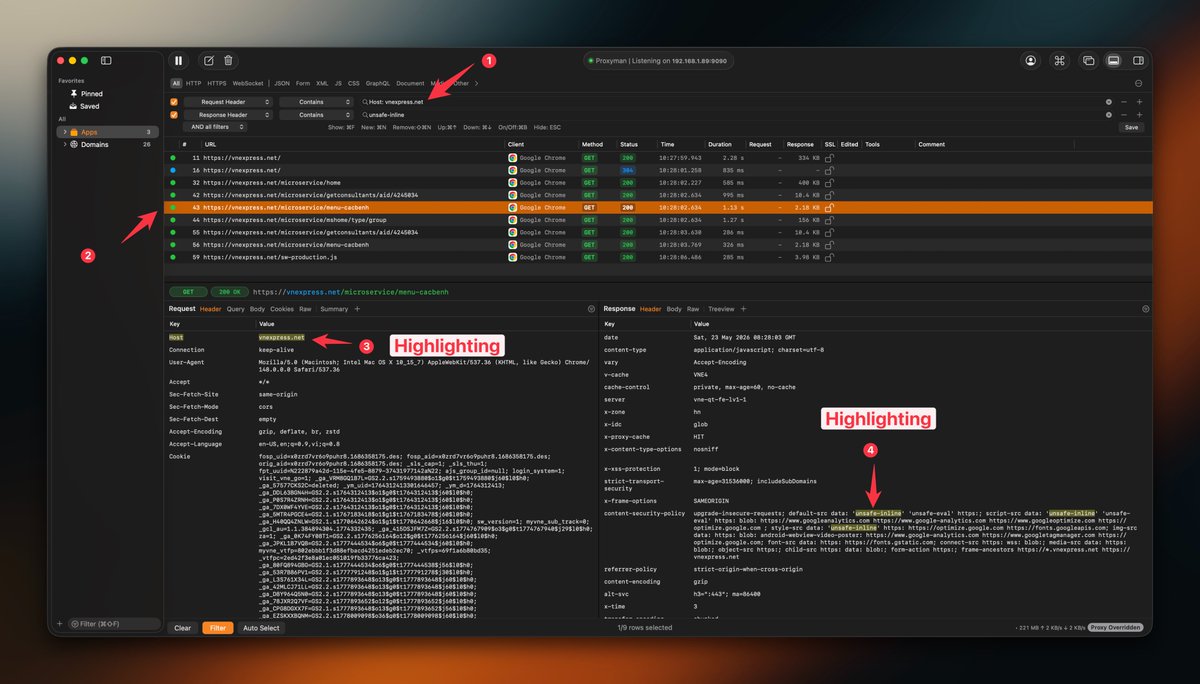Click the Chrome client icon on row 59
The image size is (1200, 684).
pyautogui.click(x=513, y=256)
